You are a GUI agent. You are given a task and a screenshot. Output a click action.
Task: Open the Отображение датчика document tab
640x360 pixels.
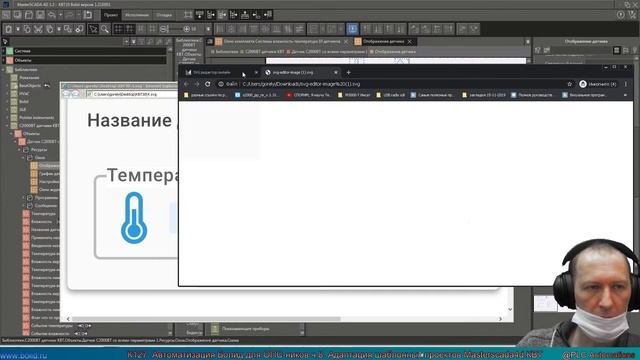[384, 41]
